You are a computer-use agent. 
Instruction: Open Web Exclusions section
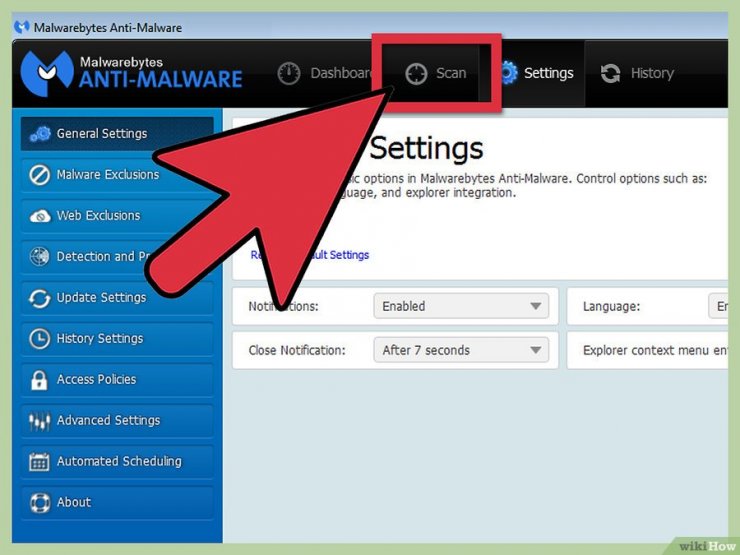pos(117,216)
